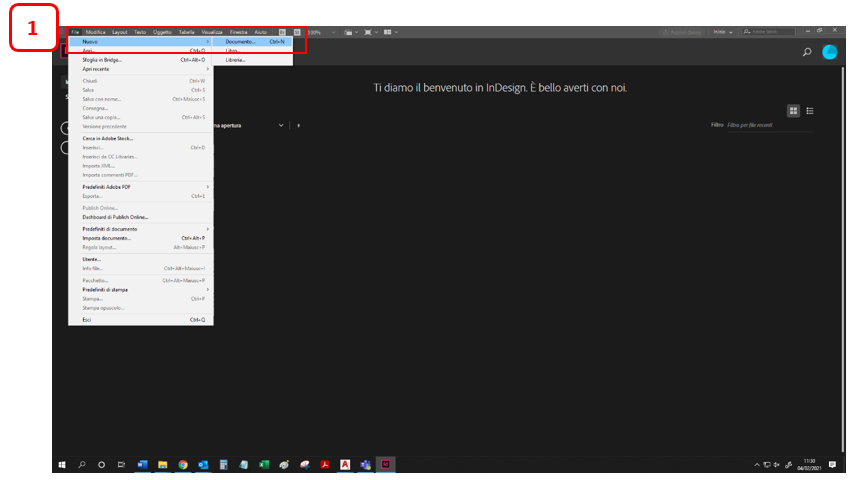Open Outlook from the taskbar
The height and width of the screenshot is (480, 856).
[x=203, y=465]
